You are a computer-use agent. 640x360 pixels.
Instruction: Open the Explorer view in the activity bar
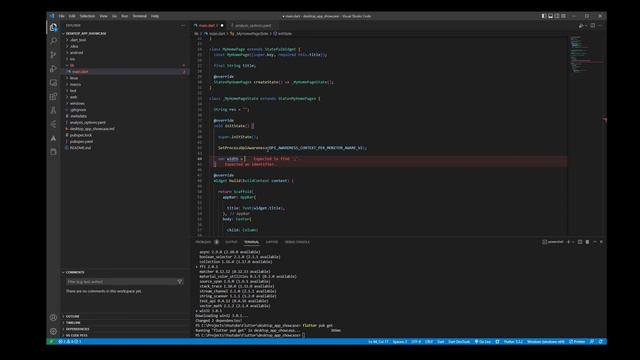(x=53, y=27)
